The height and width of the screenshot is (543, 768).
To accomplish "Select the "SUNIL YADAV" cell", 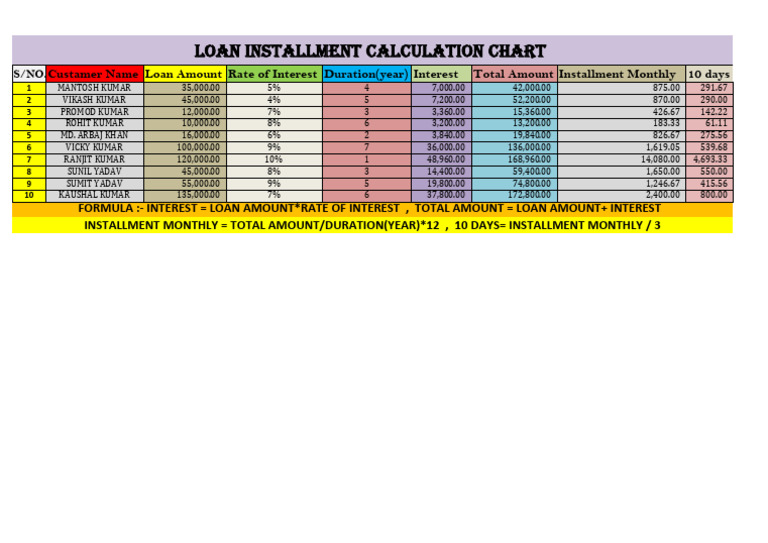I will click(x=95, y=171).
